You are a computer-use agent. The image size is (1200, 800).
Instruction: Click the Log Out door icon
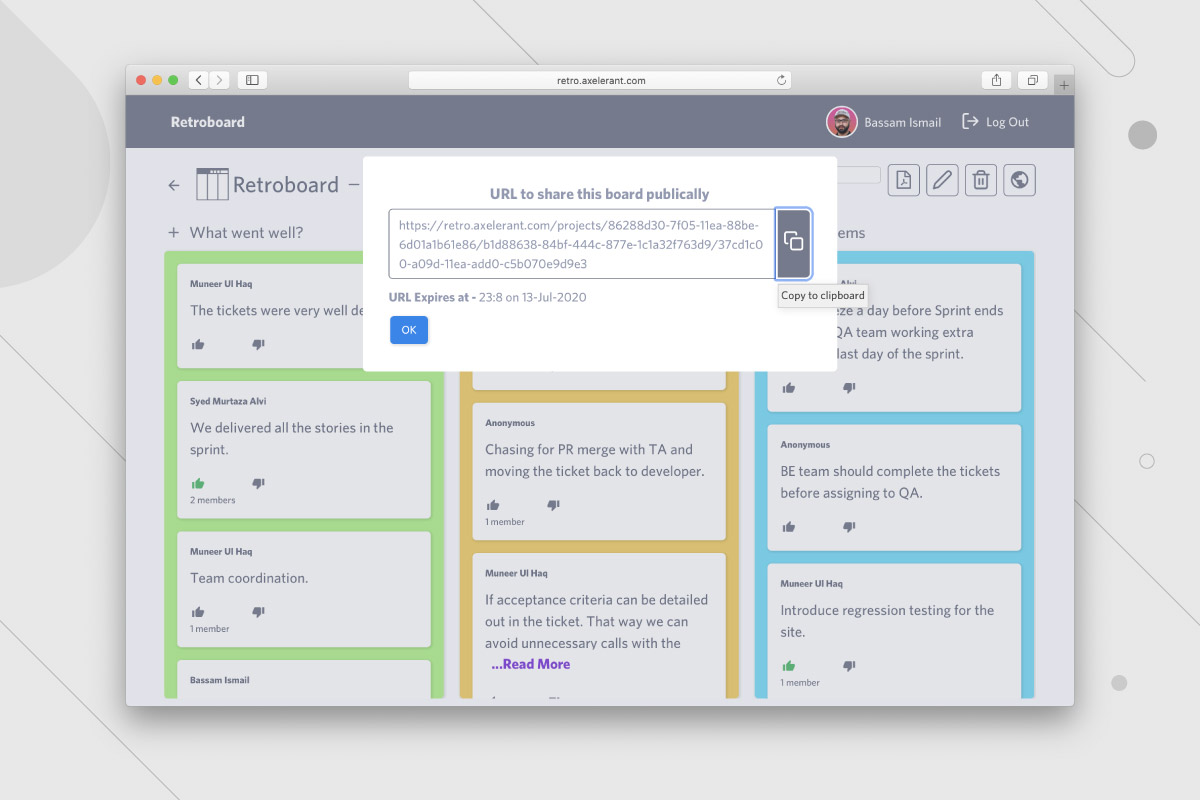pos(968,121)
